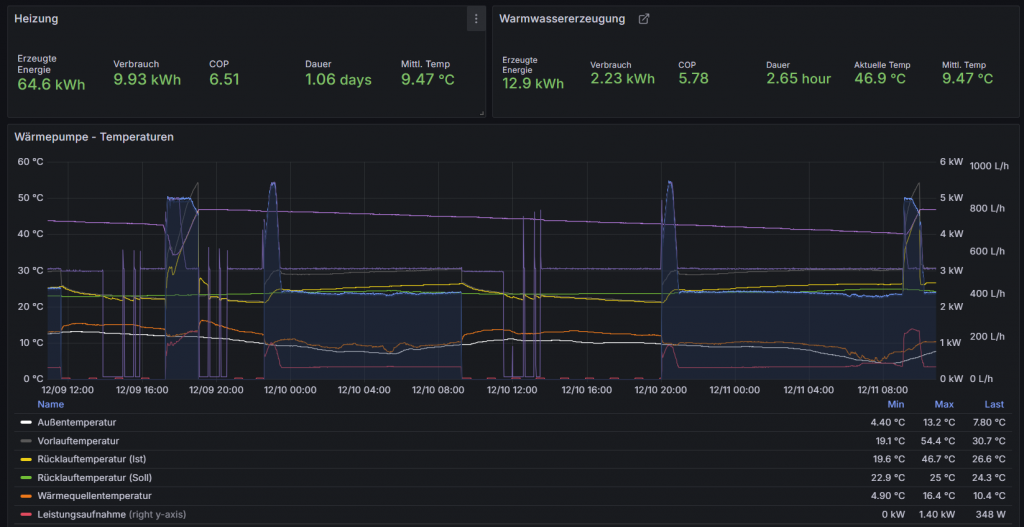The width and height of the screenshot is (1024, 527).
Task: Open the Heizung panel title menu
Action: point(36,19)
